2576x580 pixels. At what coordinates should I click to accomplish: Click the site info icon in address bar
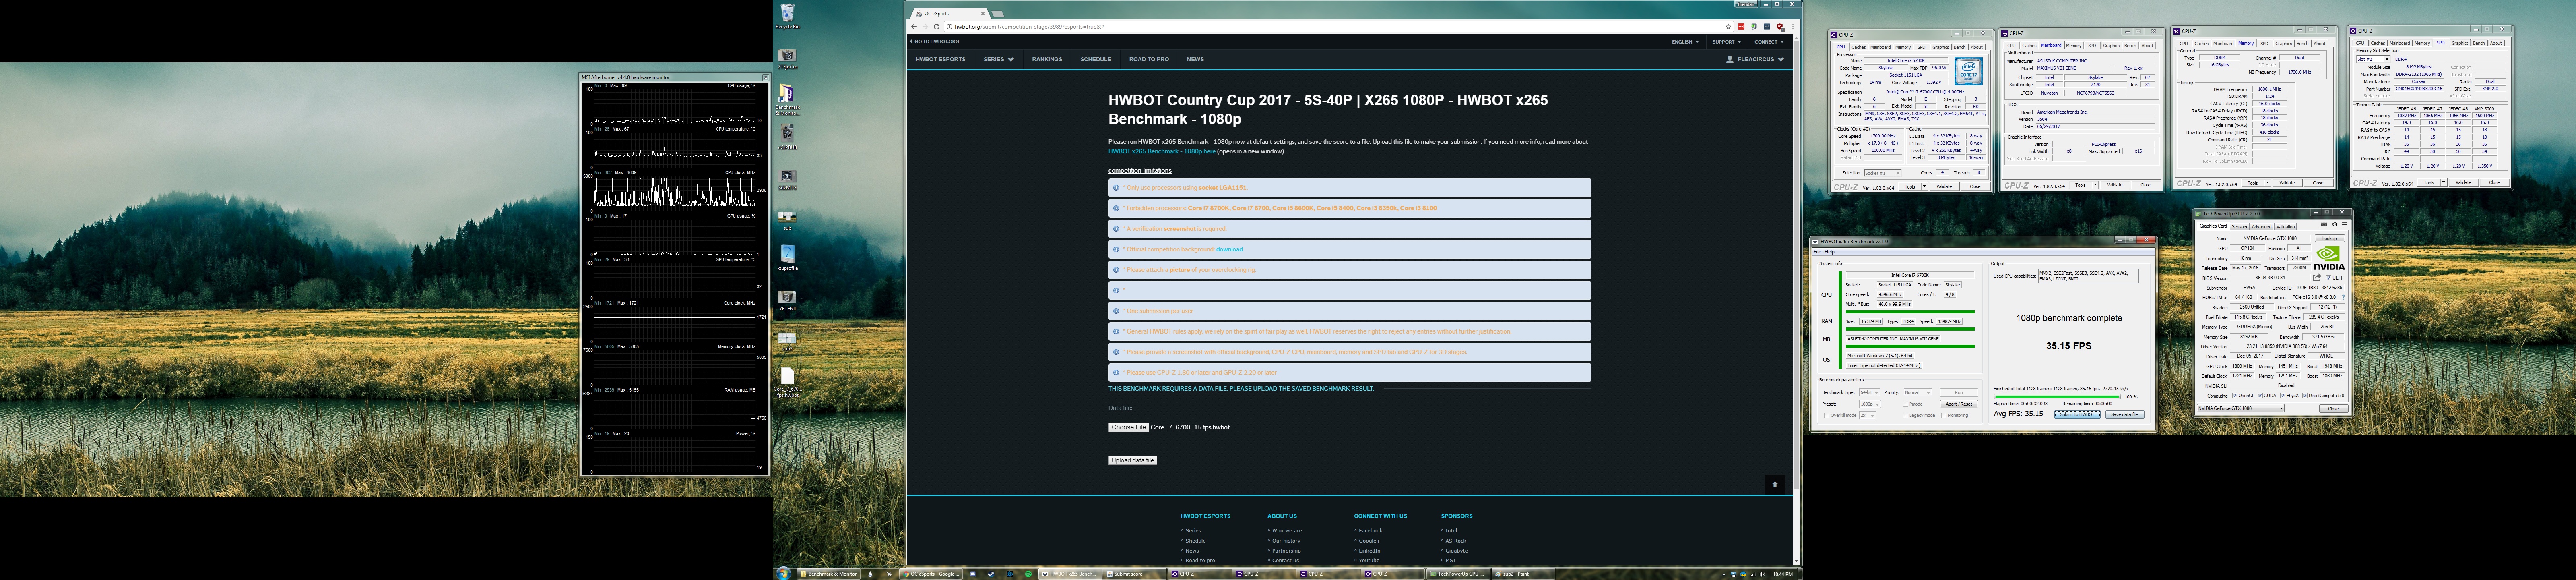tap(950, 27)
